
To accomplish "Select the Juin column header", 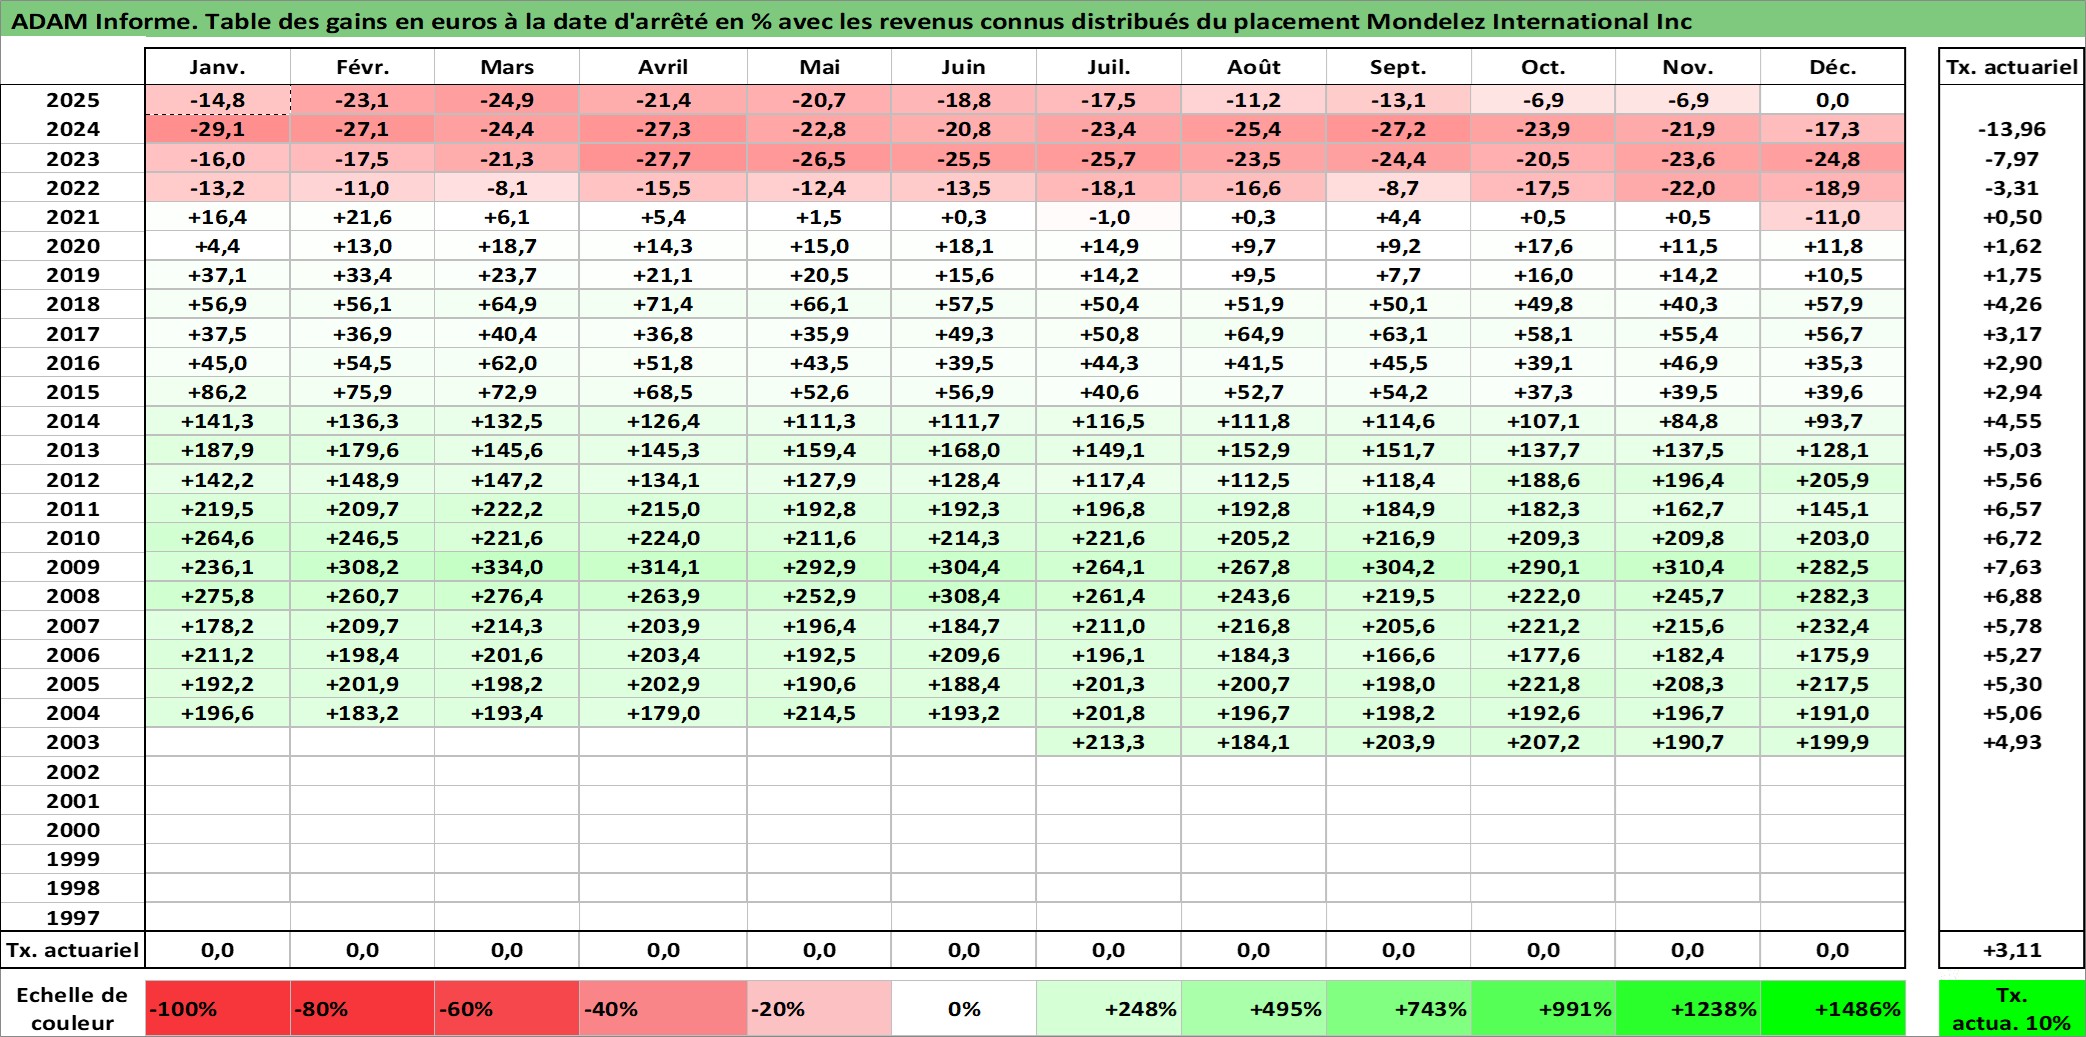I will [x=964, y=67].
